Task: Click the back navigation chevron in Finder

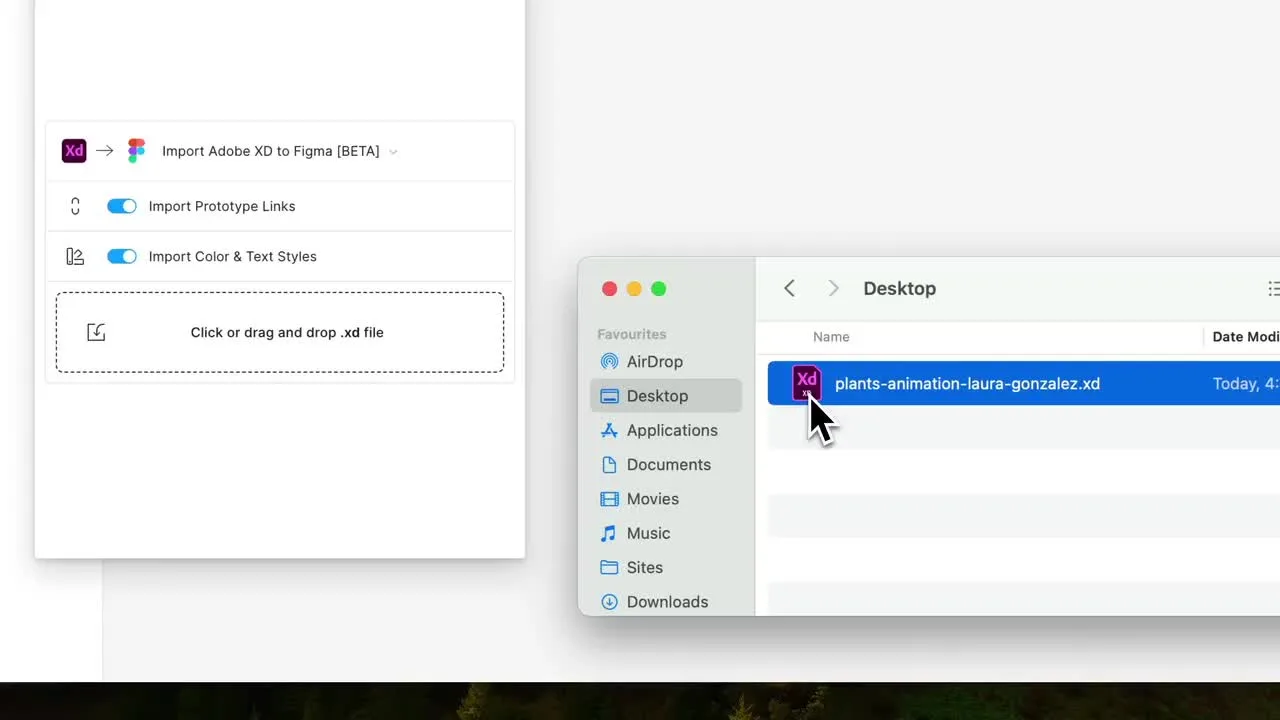Action: pos(789,288)
